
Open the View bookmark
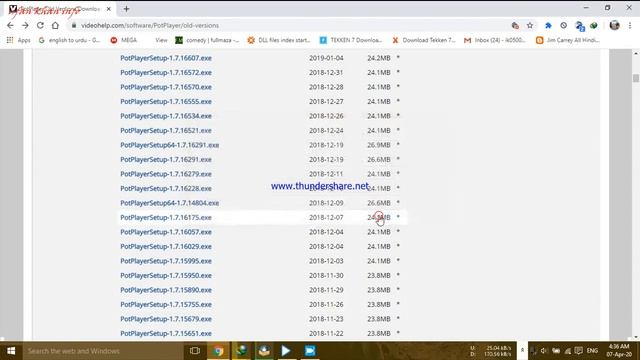pyautogui.click(x=161, y=40)
